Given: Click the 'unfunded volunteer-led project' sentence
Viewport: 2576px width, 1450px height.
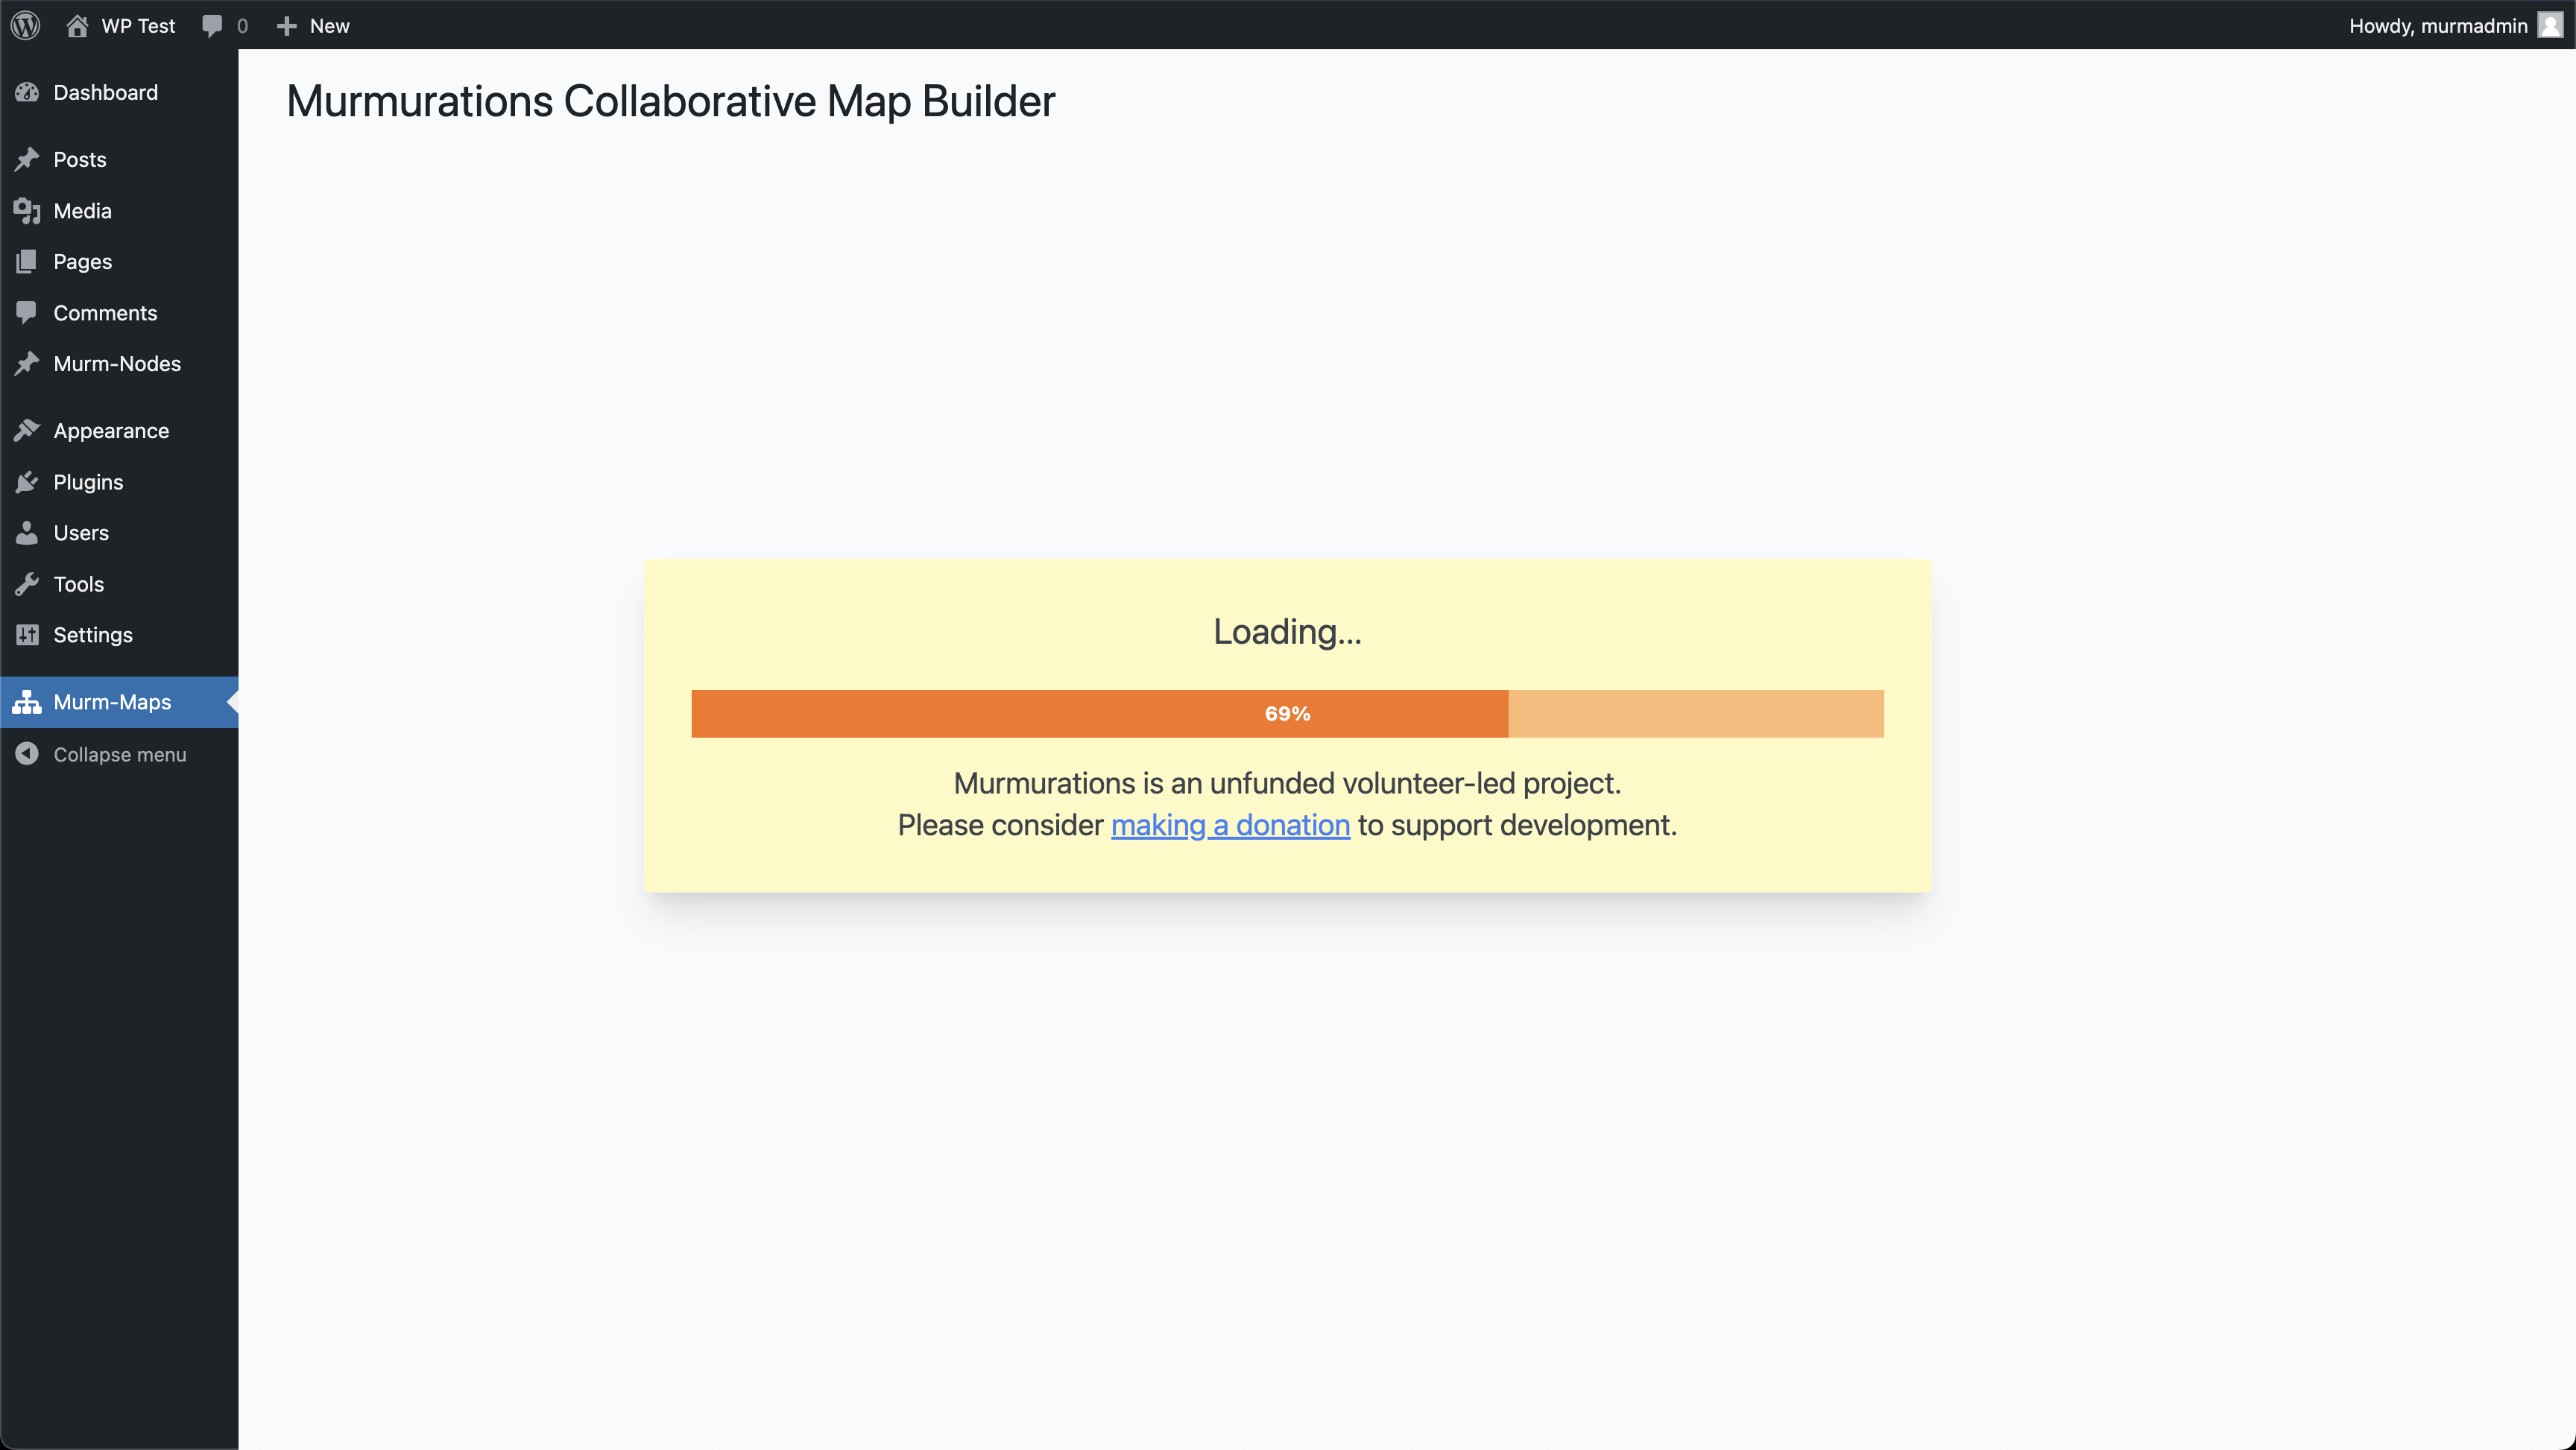Looking at the screenshot, I should (1287, 783).
